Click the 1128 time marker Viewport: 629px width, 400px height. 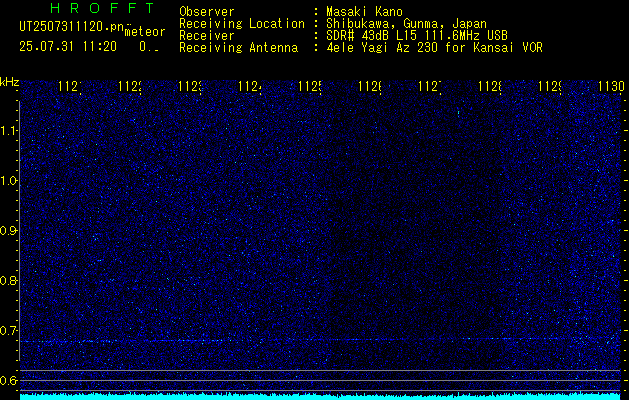489,86
